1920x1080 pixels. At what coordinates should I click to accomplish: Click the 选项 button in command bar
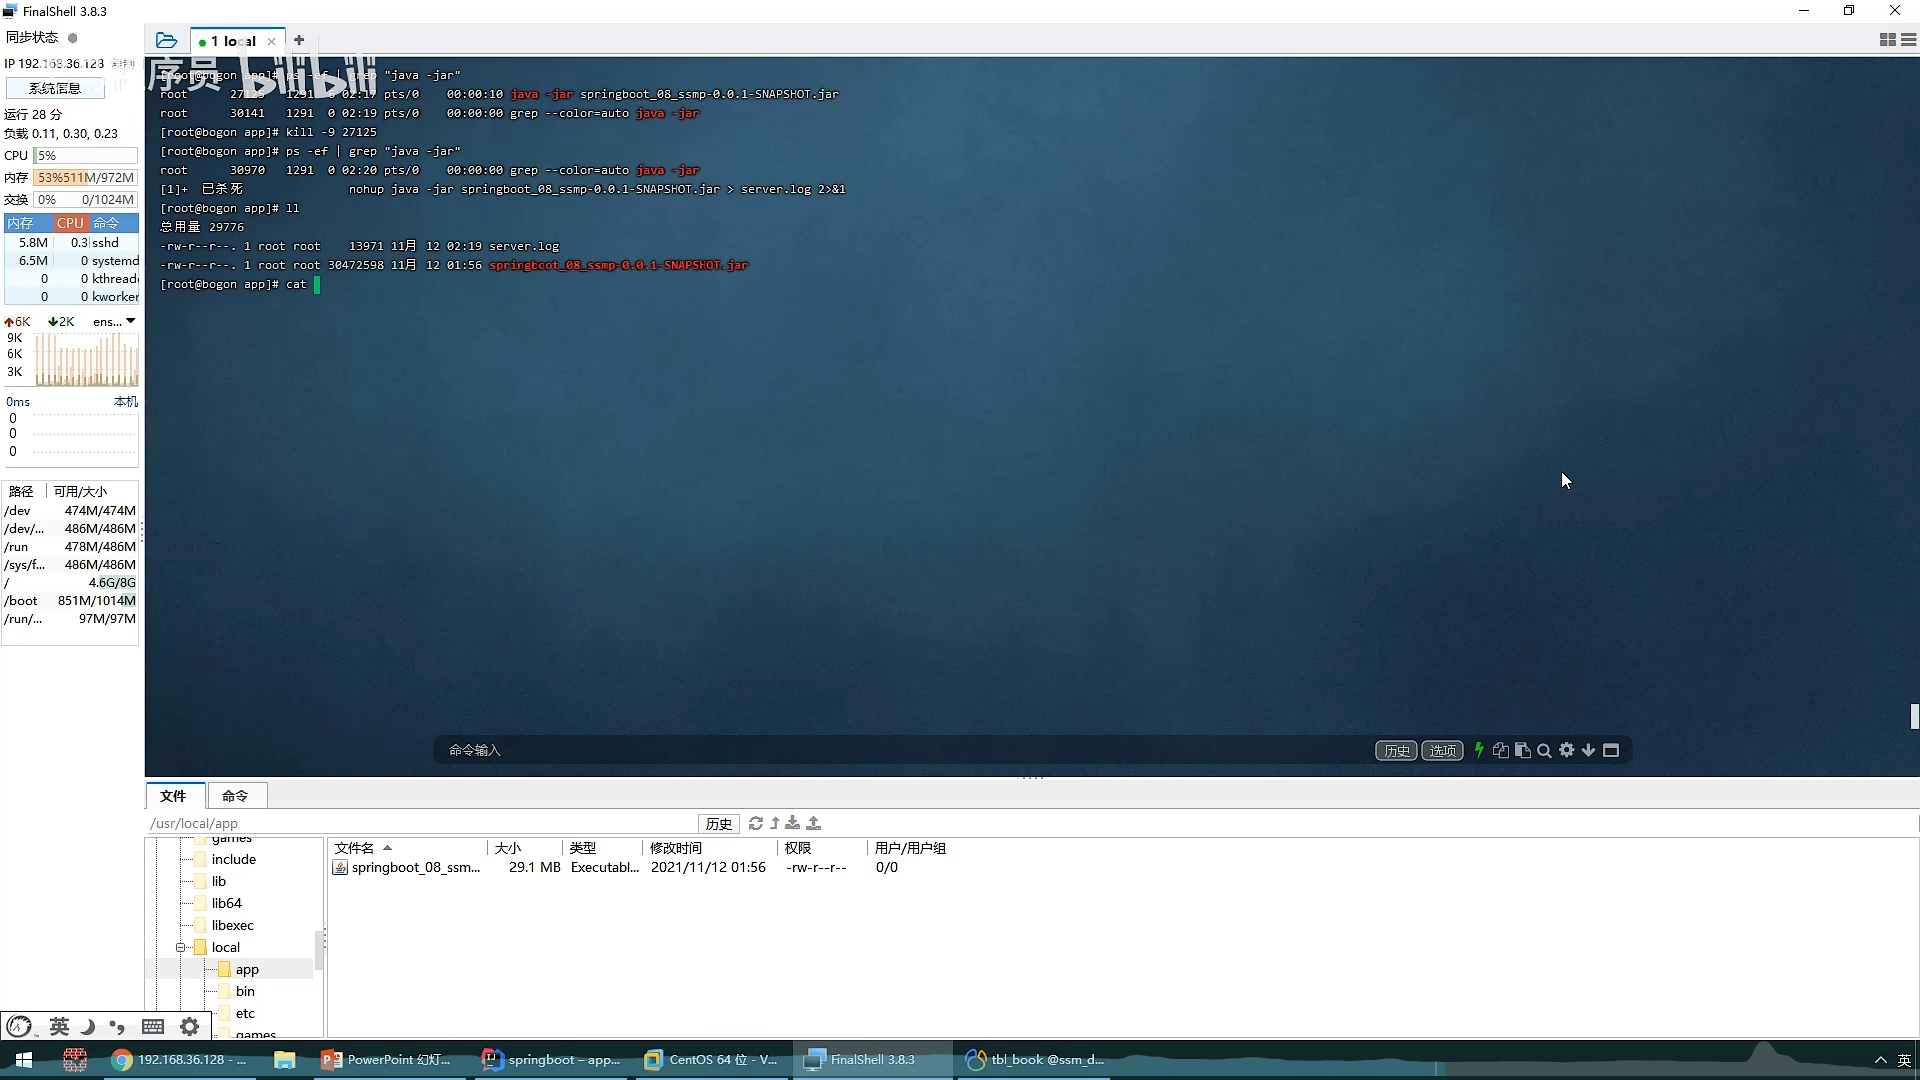pos(1442,751)
